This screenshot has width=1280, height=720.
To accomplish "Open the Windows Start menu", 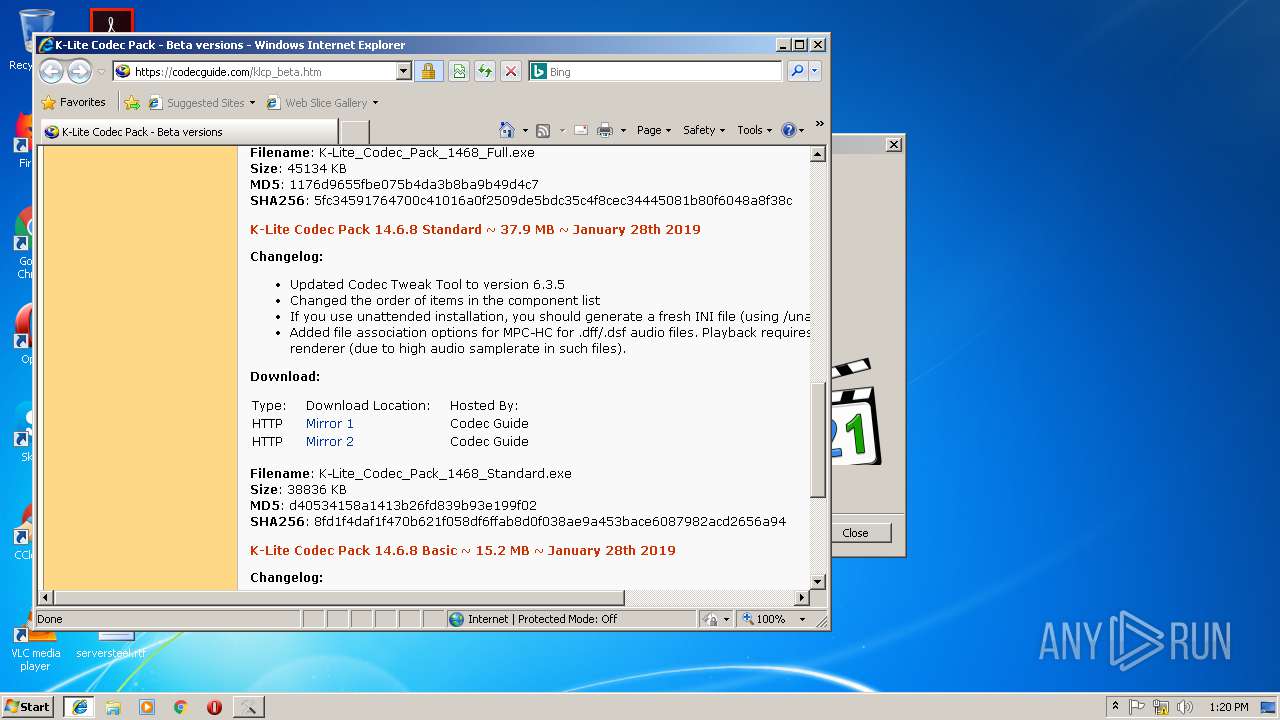I will 28,706.
